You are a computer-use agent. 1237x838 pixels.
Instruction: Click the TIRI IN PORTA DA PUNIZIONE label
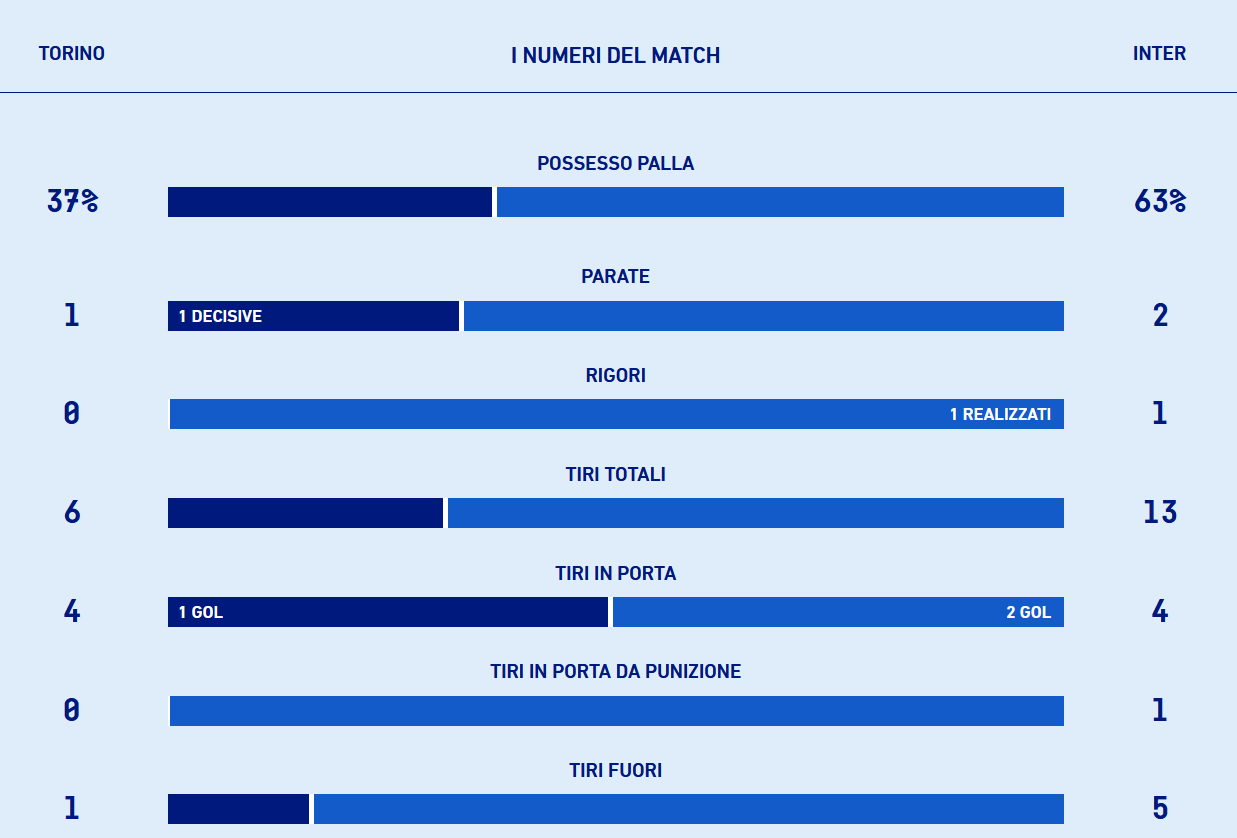point(615,672)
